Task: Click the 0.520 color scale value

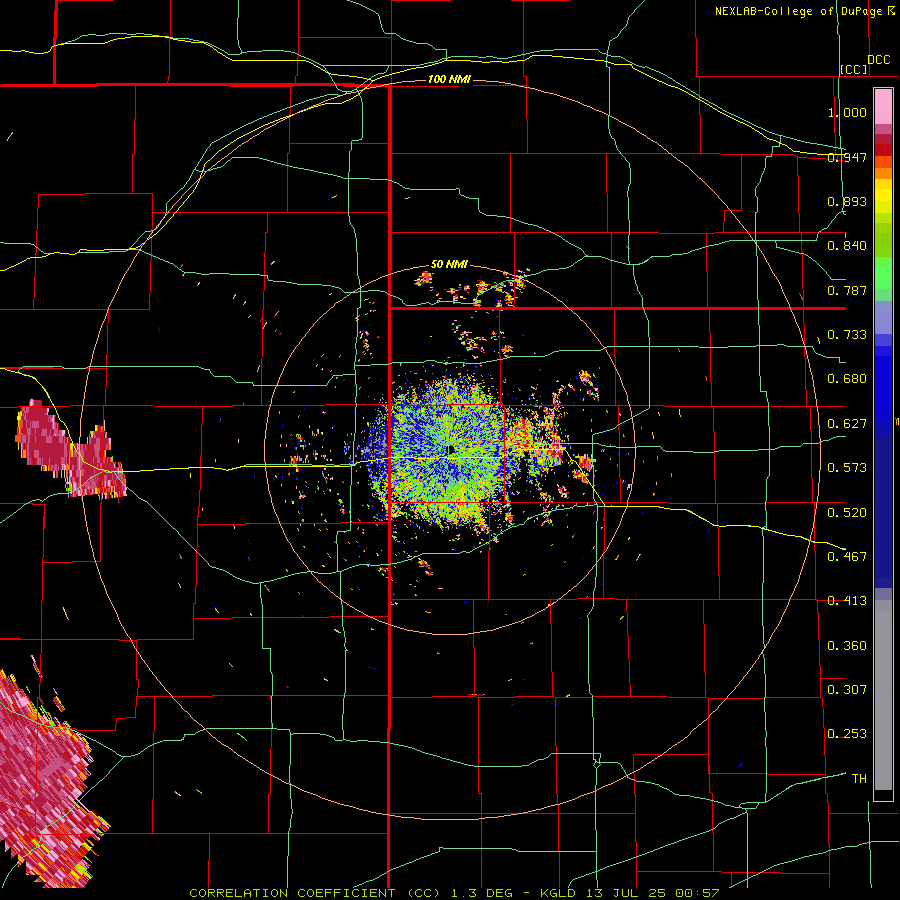Action: pos(847,513)
